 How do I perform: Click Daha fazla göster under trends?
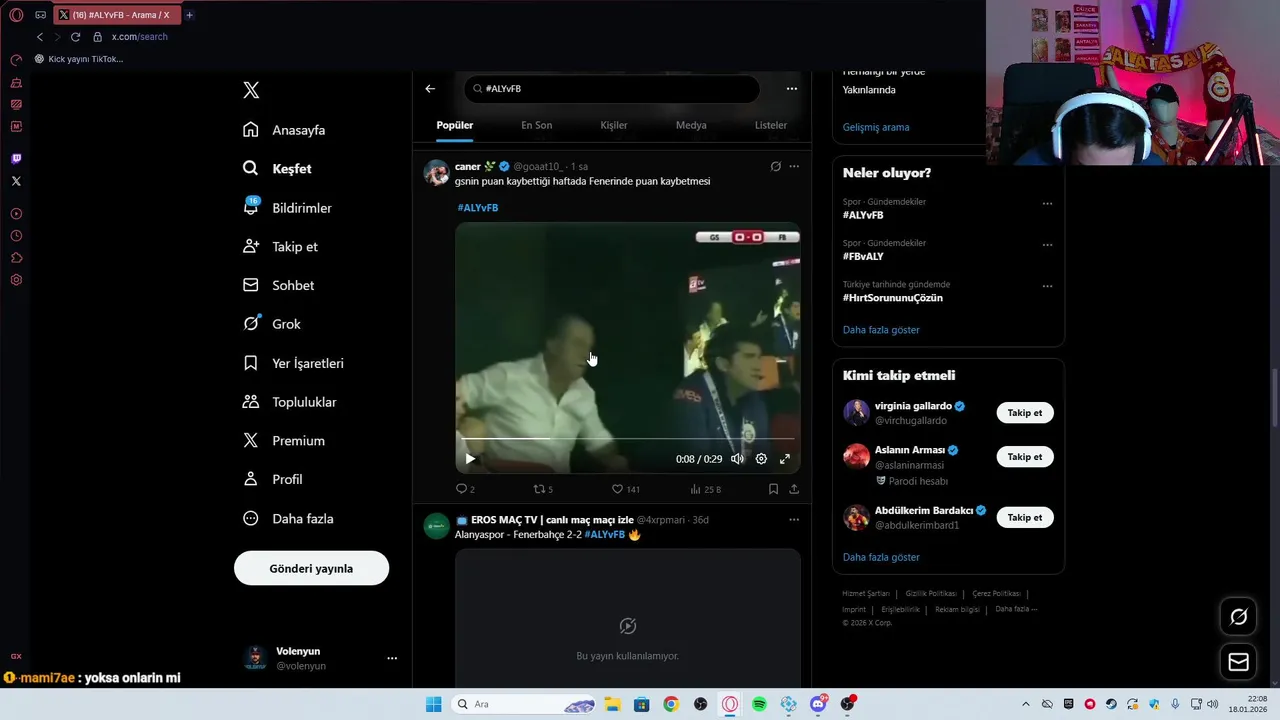tap(881, 330)
